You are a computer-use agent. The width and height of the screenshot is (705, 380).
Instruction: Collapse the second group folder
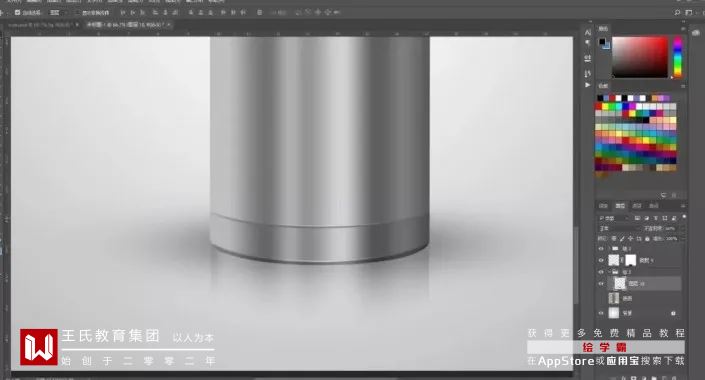[x=609, y=272]
